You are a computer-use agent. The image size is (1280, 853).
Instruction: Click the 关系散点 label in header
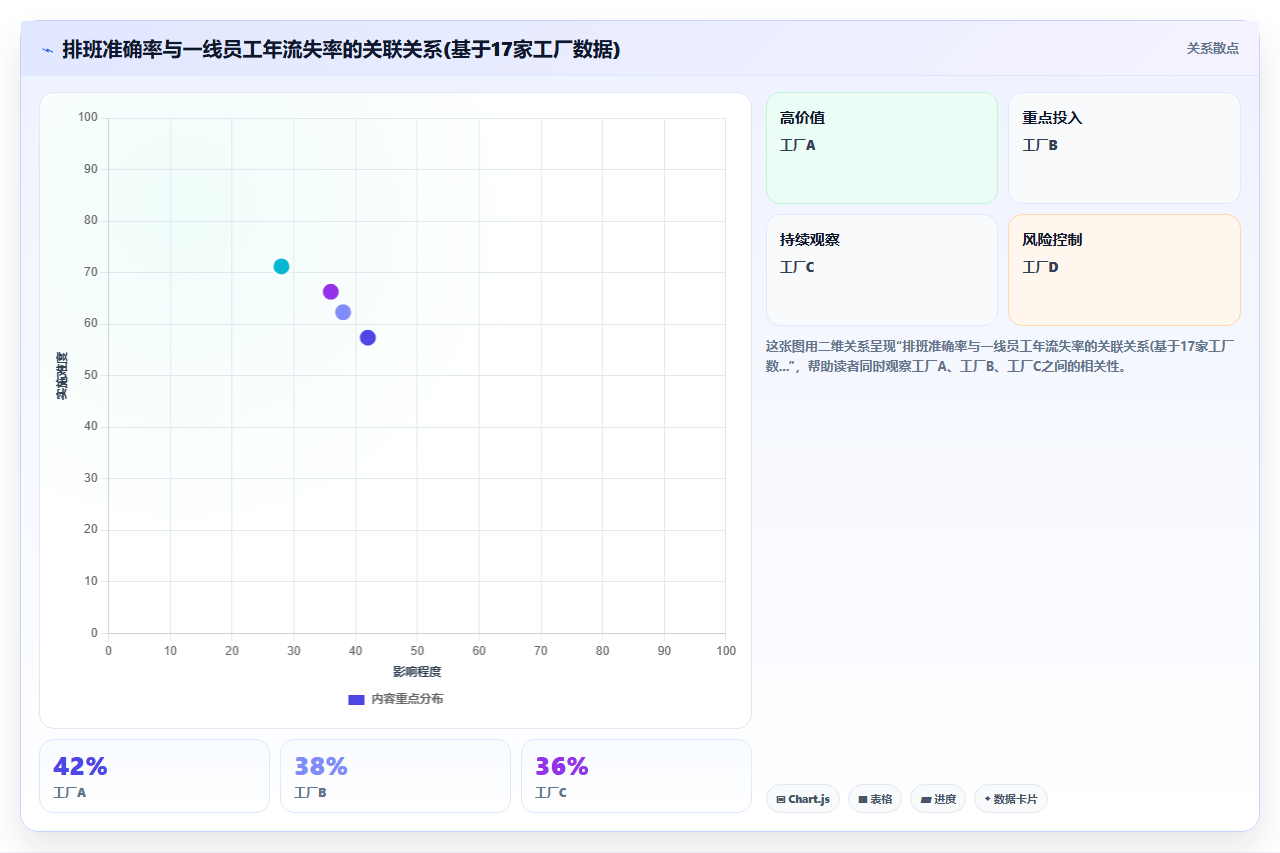1213,48
